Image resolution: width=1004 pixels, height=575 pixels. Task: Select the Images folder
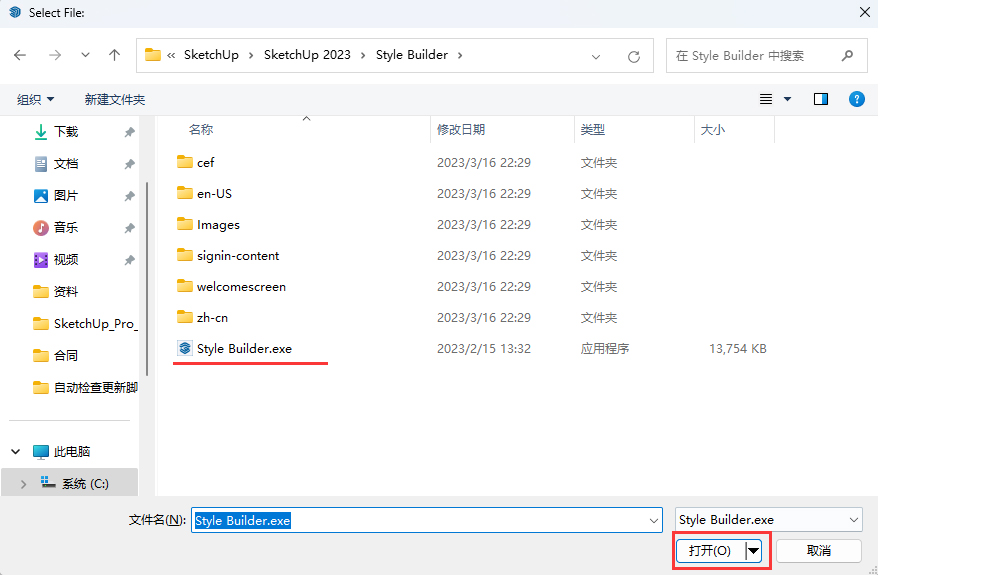pos(218,225)
